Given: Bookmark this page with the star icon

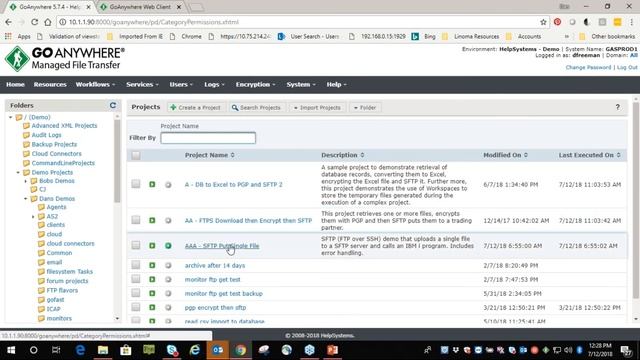Looking at the screenshot, I should (543, 22).
